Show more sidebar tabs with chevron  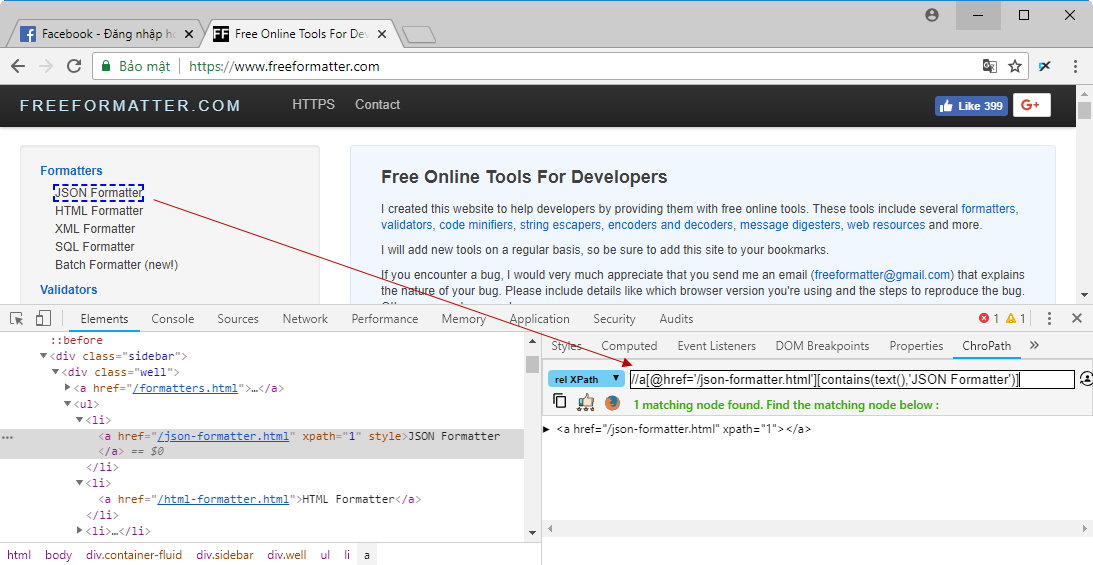tap(1034, 346)
